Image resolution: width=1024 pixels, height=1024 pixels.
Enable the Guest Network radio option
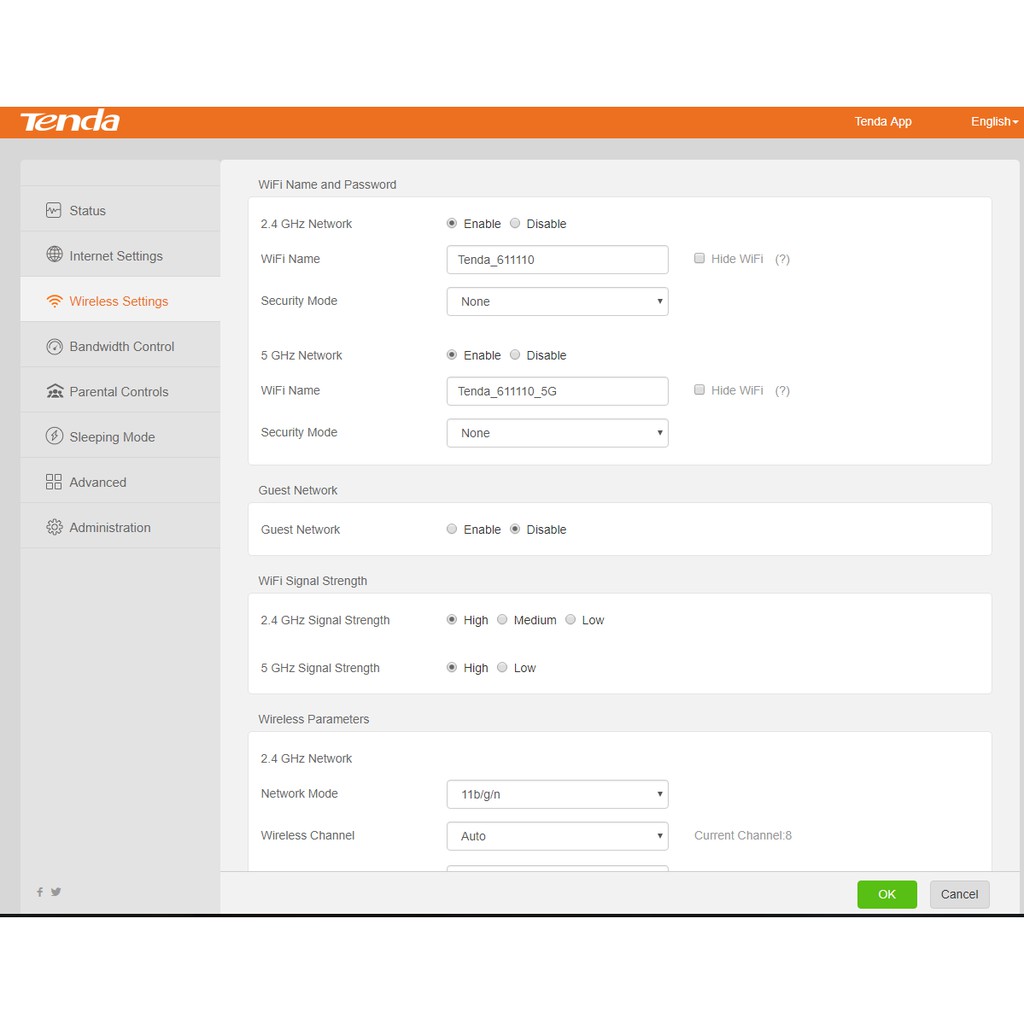[452, 529]
